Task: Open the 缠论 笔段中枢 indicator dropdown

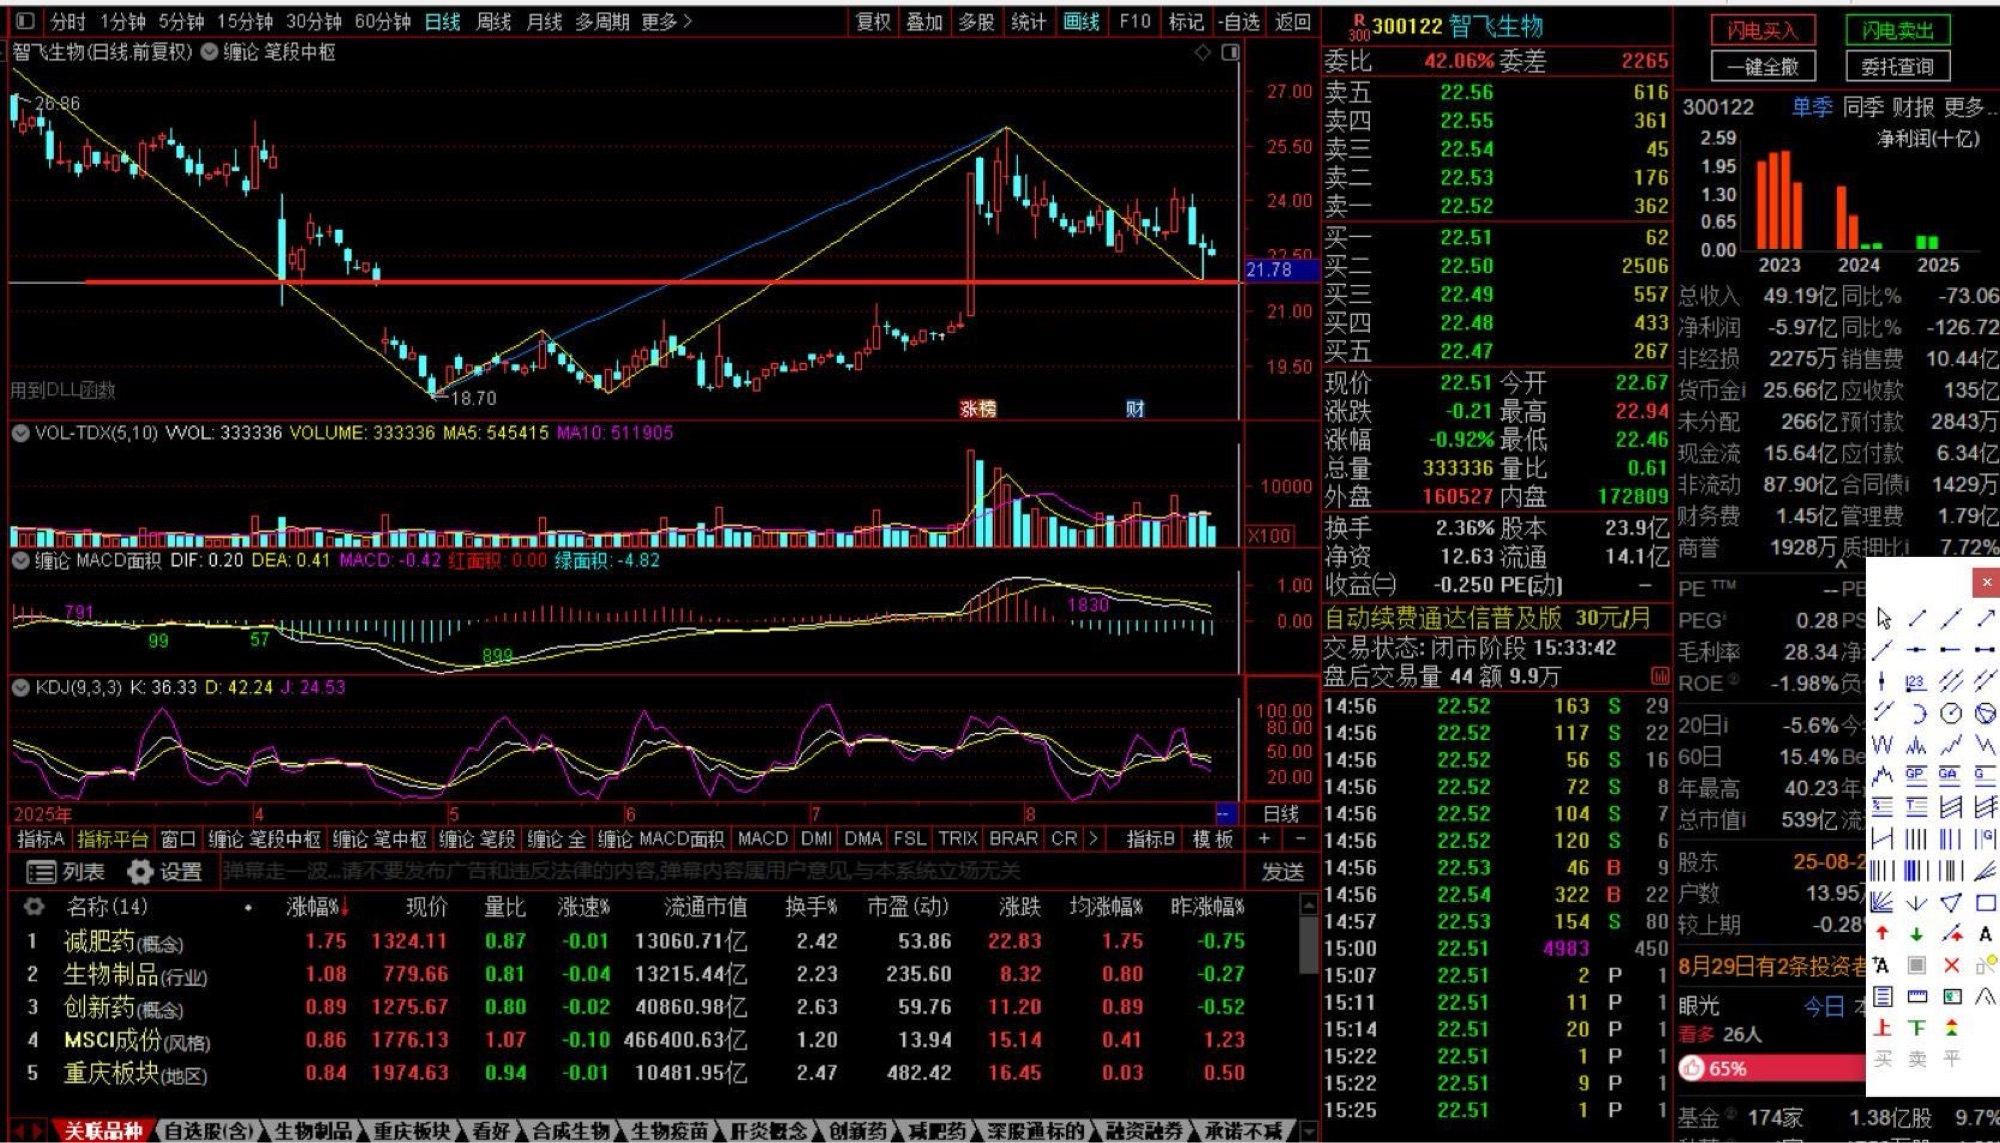Action: tap(210, 52)
